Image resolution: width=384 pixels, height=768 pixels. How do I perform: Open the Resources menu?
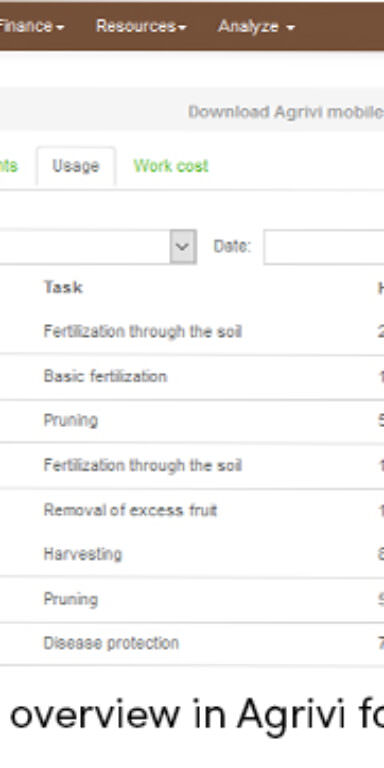141,26
